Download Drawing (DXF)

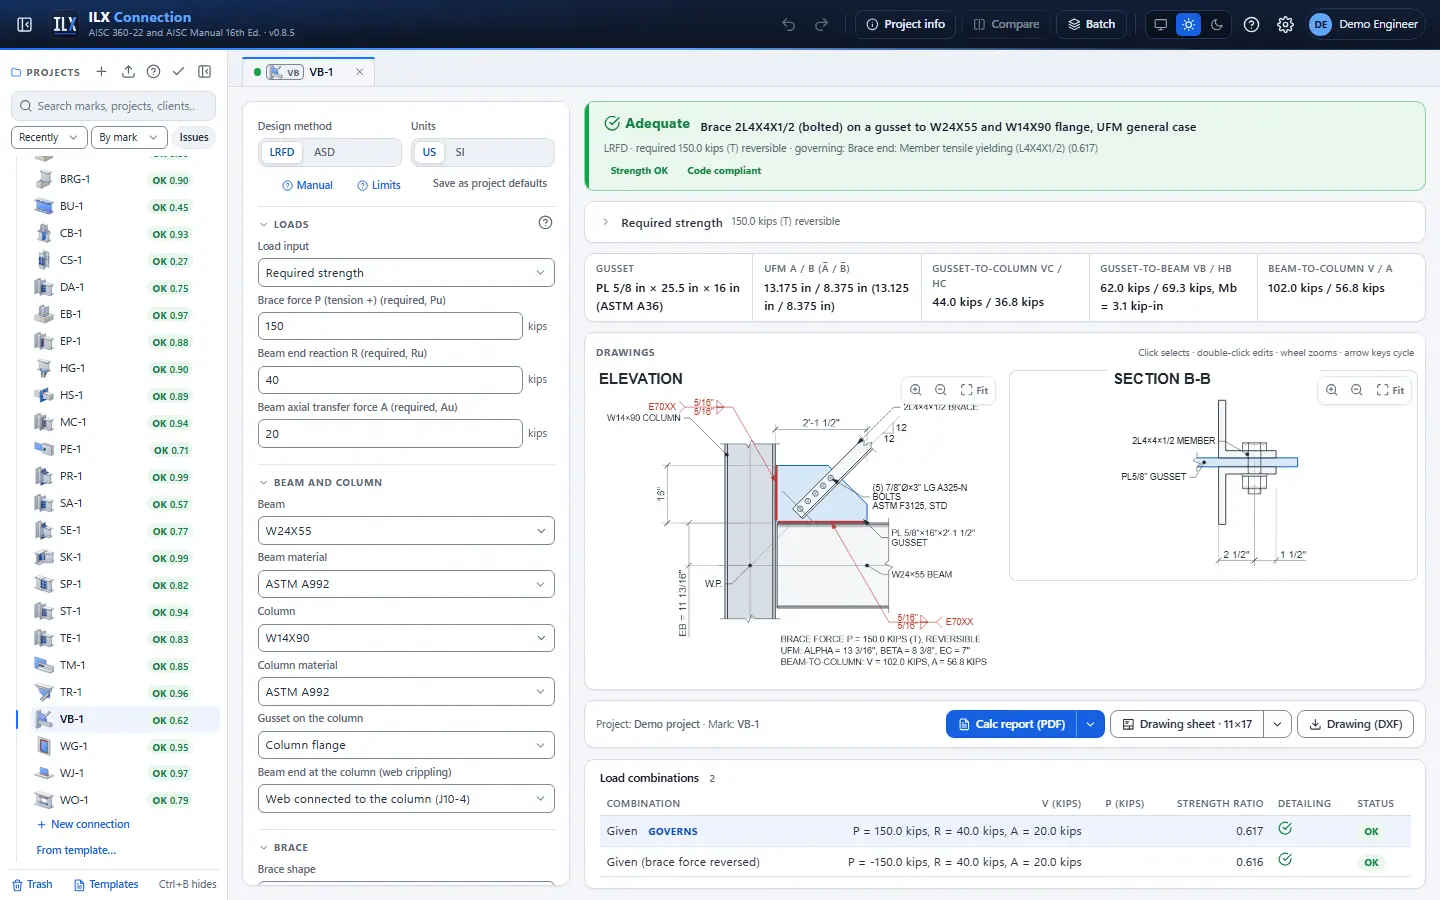(1355, 724)
